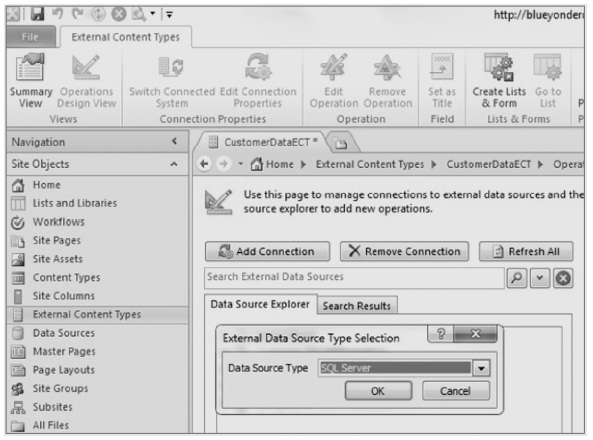Switch to Summary View
This screenshot has width=593, height=440.
click(31, 81)
